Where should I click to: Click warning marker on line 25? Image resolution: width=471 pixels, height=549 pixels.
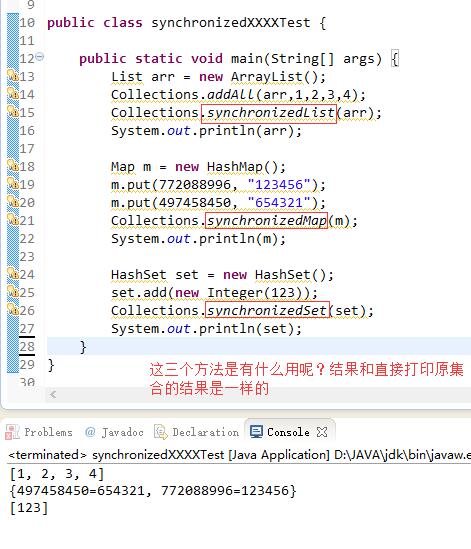[13, 292]
